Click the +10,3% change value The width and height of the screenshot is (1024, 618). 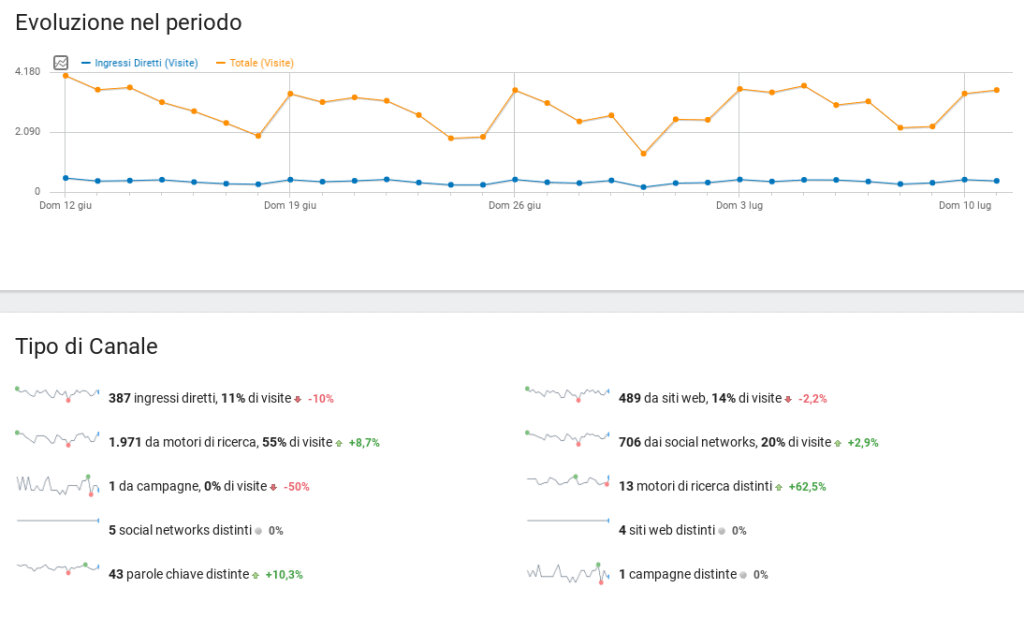(x=284, y=576)
